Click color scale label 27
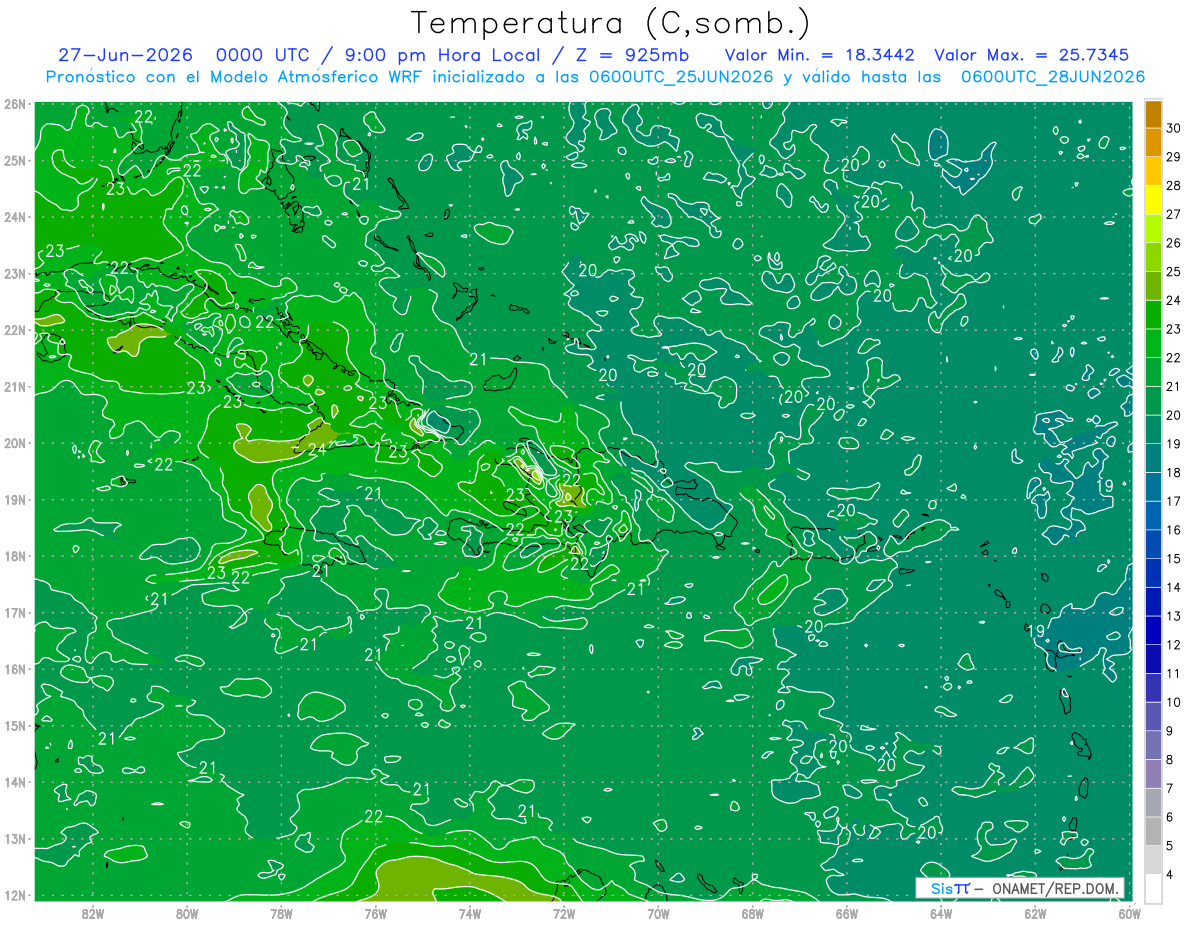 (x=1174, y=214)
